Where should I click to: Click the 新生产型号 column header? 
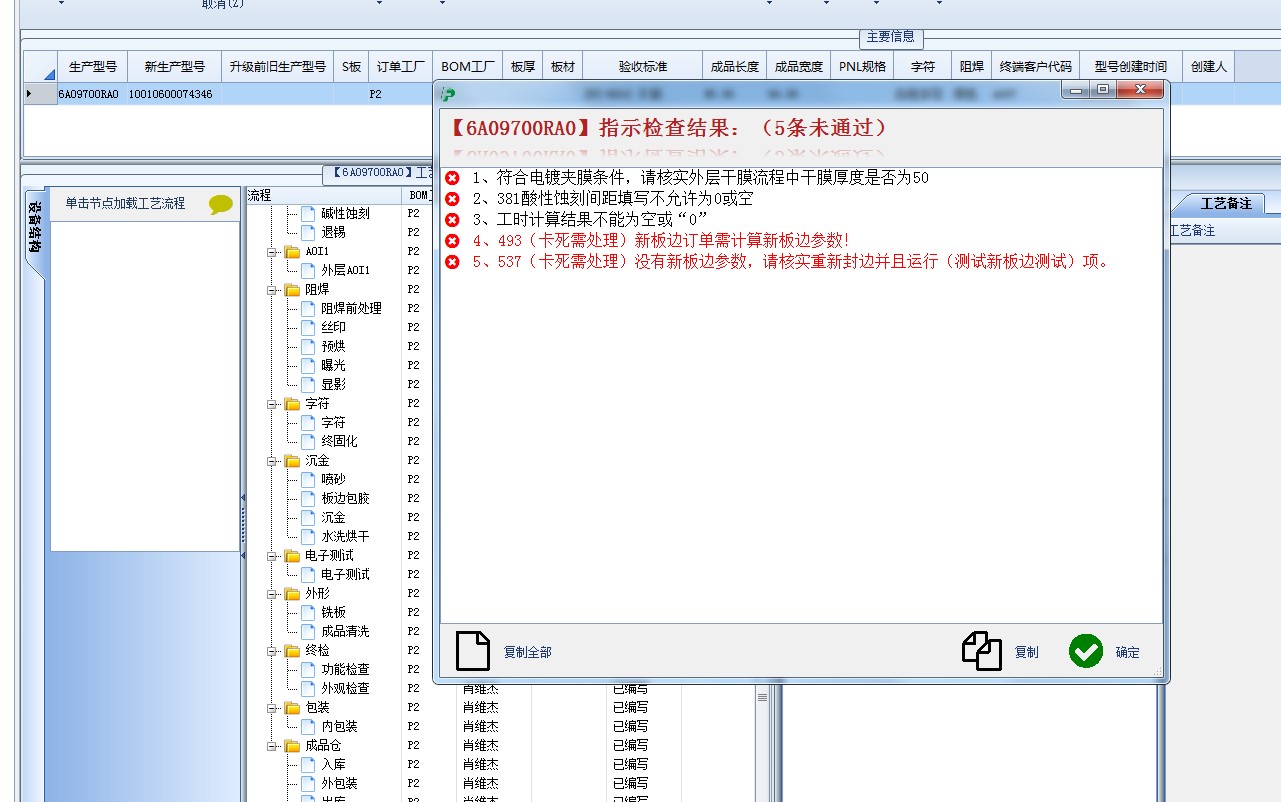coord(175,67)
